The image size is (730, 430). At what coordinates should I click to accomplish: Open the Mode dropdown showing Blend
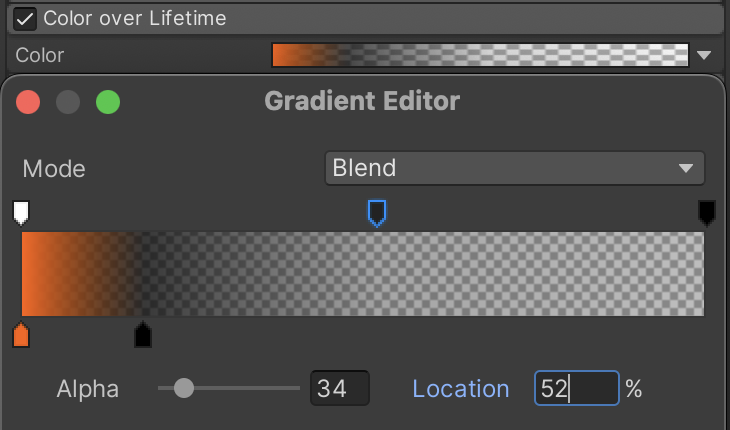tap(514, 168)
